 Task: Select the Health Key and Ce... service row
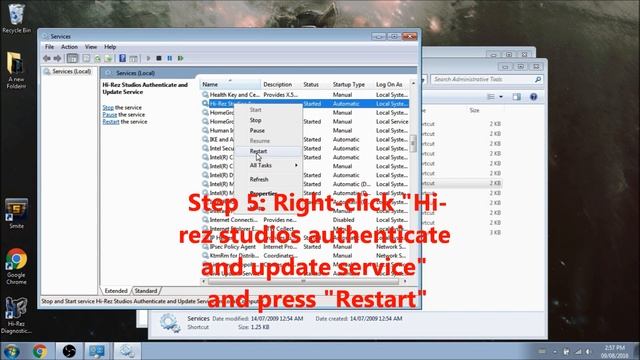tap(305, 95)
